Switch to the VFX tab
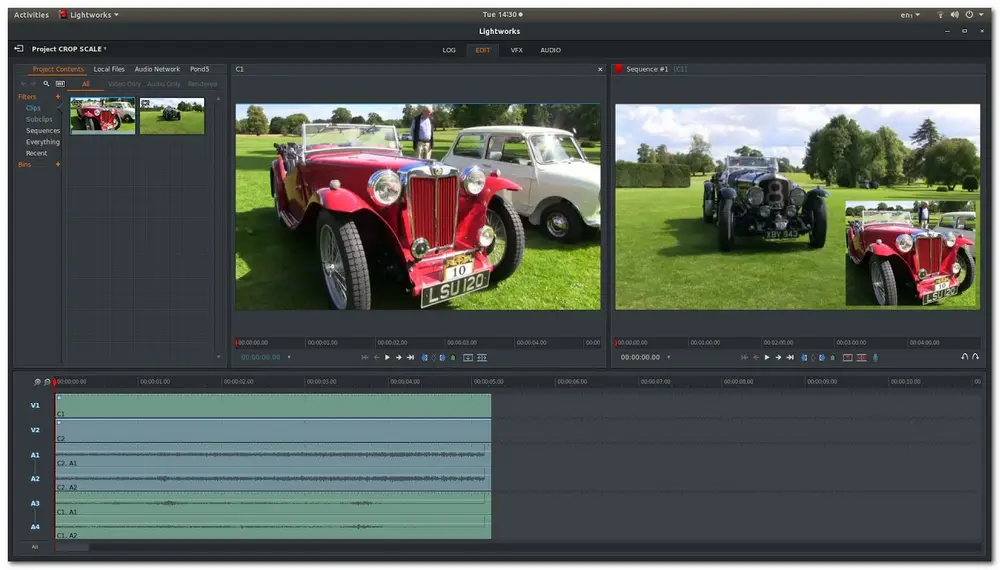Viewport: 1000px width, 570px height. click(516, 50)
